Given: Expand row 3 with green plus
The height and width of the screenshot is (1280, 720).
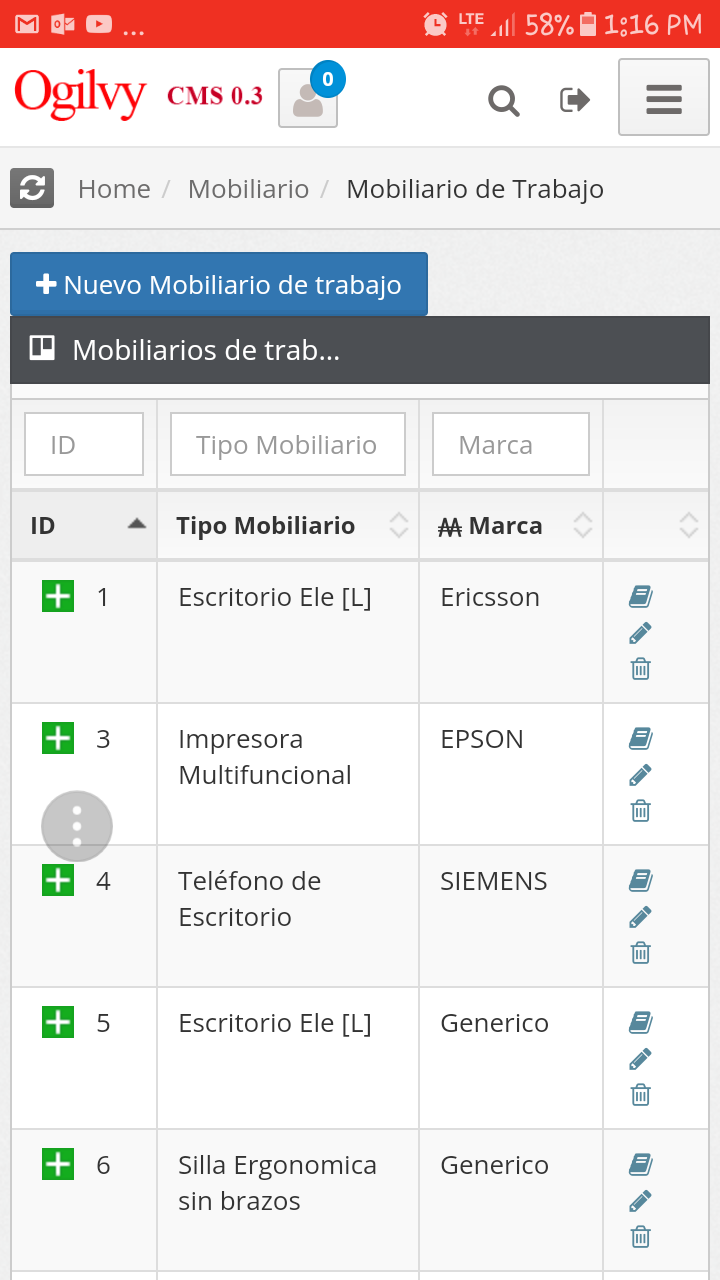Looking at the screenshot, I should pyautogui.click(x=58, y=738).
